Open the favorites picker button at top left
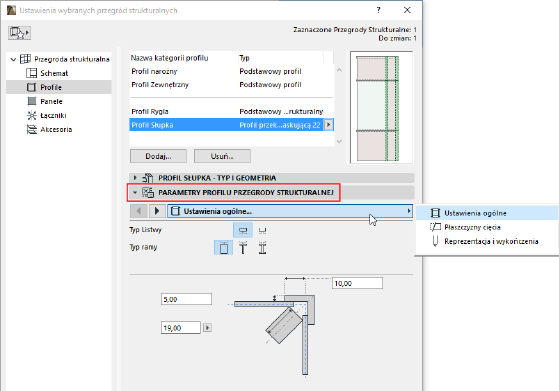This screenshot has height=391, width=559. tap(19, 33)
